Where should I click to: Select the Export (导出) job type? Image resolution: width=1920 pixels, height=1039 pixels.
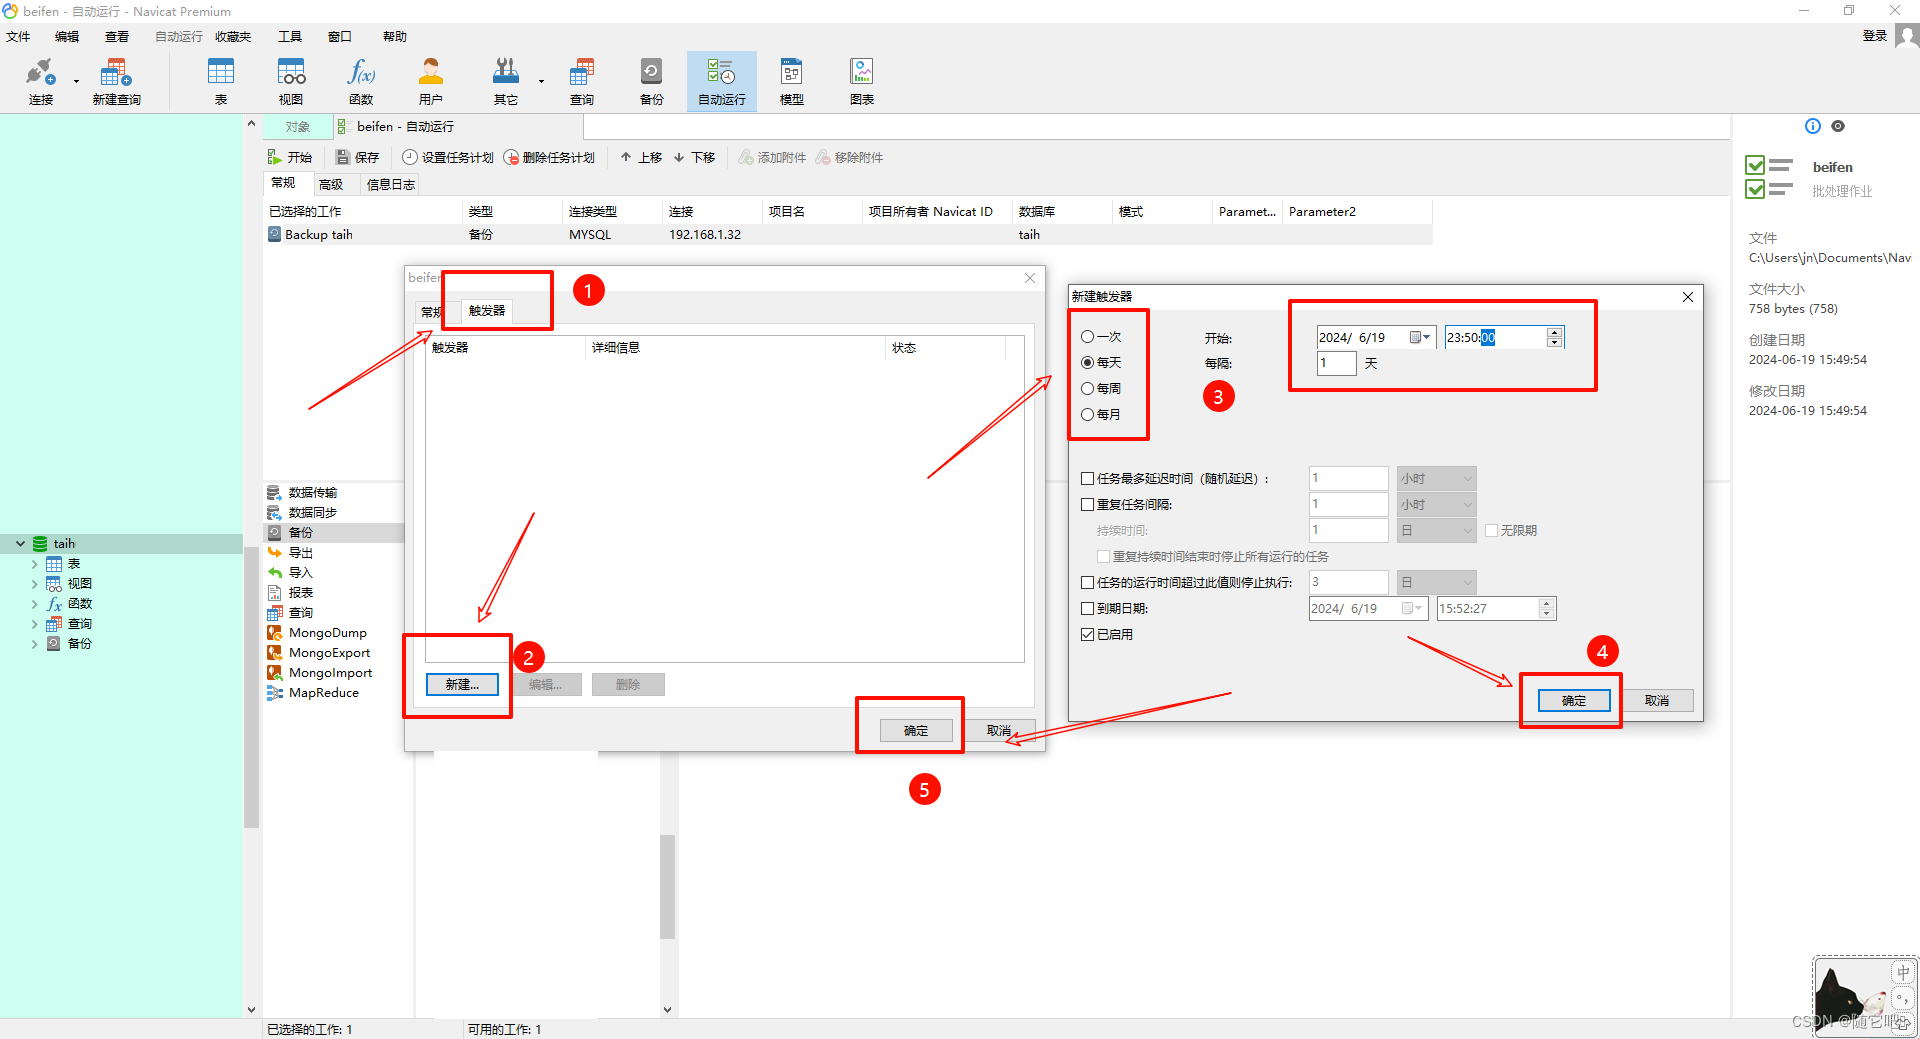tap(290, 552)
